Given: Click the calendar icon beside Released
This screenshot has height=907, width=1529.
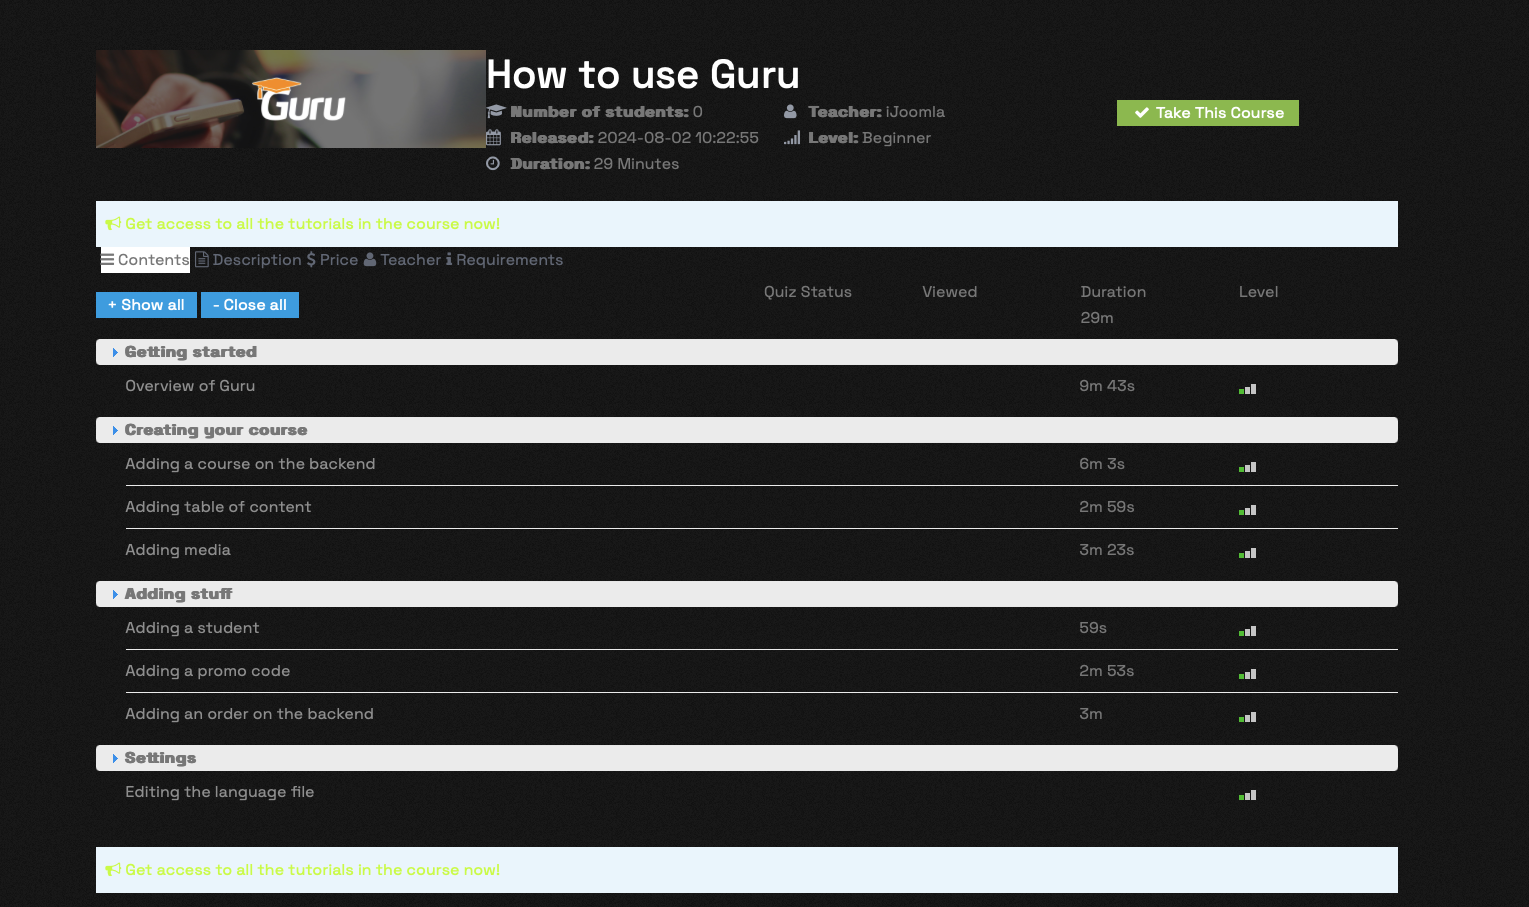Looking at the screenshot, I should [x=493, y=138].
